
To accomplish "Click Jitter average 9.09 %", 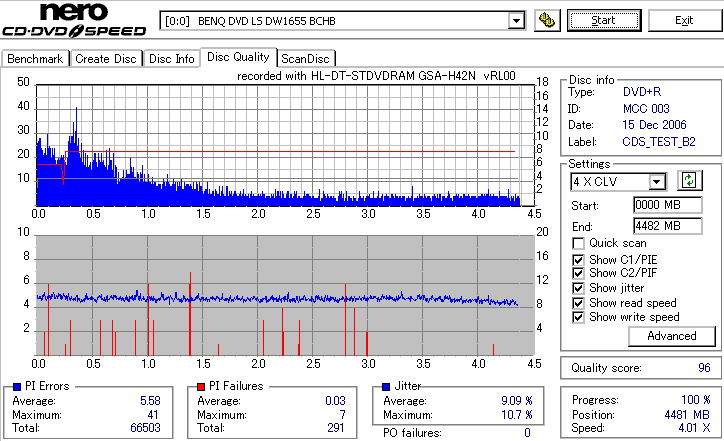I will click(x=517, y=401).
